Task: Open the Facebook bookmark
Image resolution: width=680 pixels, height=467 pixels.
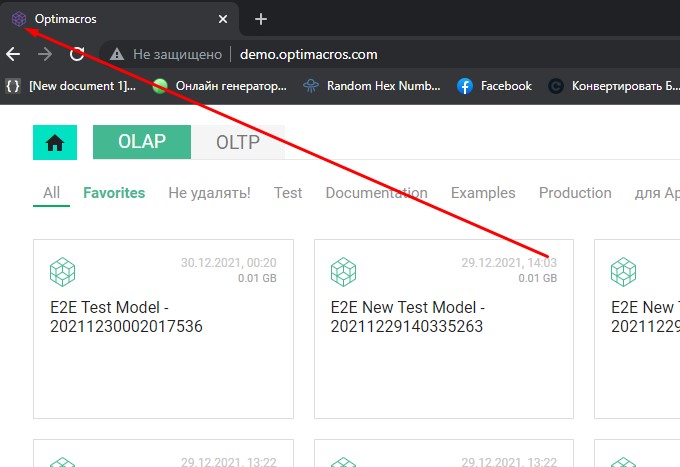Action: pos(494,86)
